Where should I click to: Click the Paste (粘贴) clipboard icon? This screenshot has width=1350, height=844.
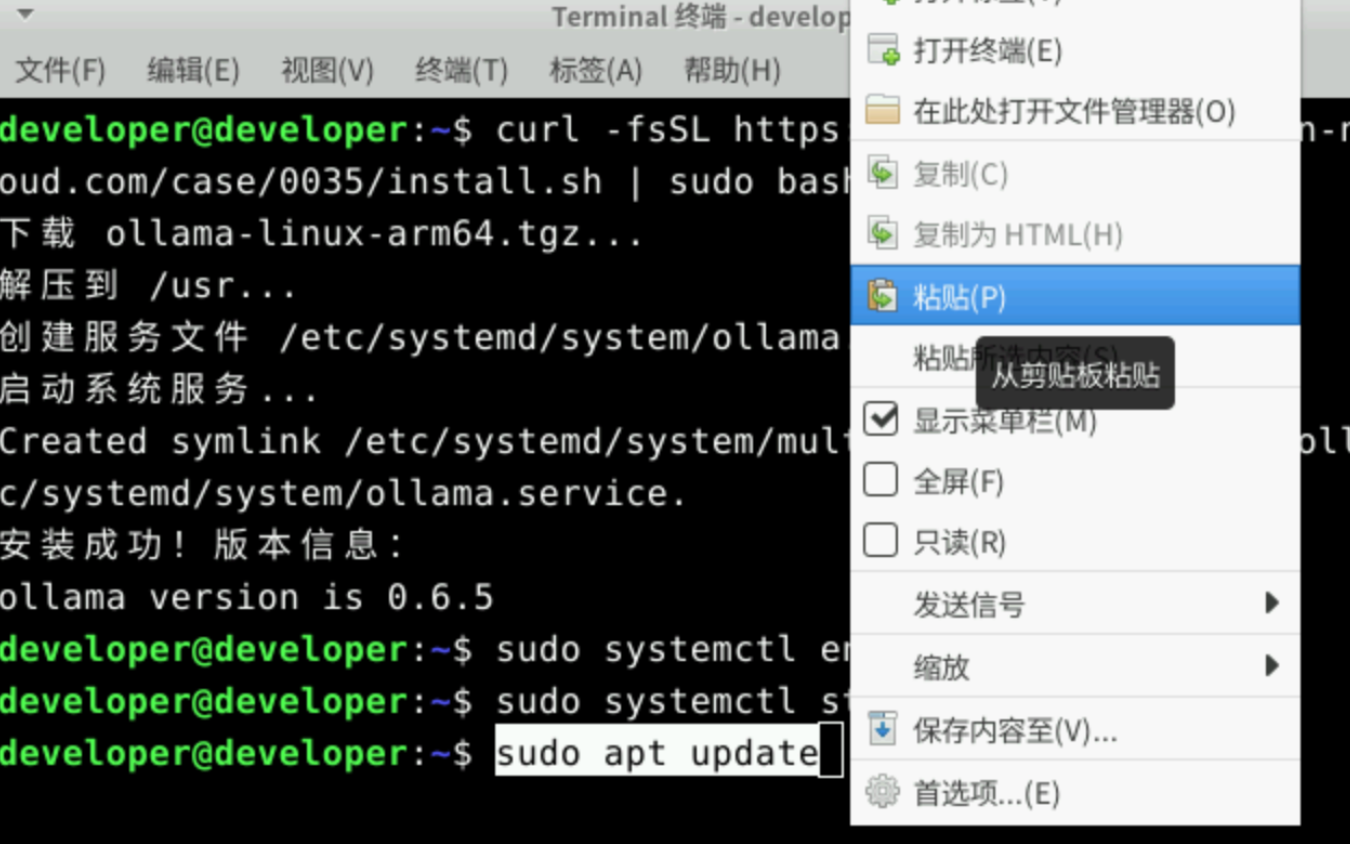pos(882,296)
